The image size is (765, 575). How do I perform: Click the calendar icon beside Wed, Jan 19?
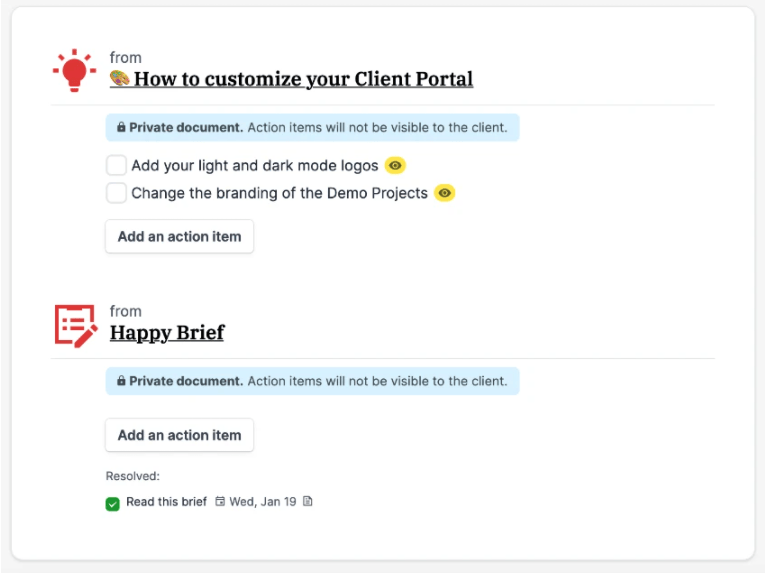point(220,502)
